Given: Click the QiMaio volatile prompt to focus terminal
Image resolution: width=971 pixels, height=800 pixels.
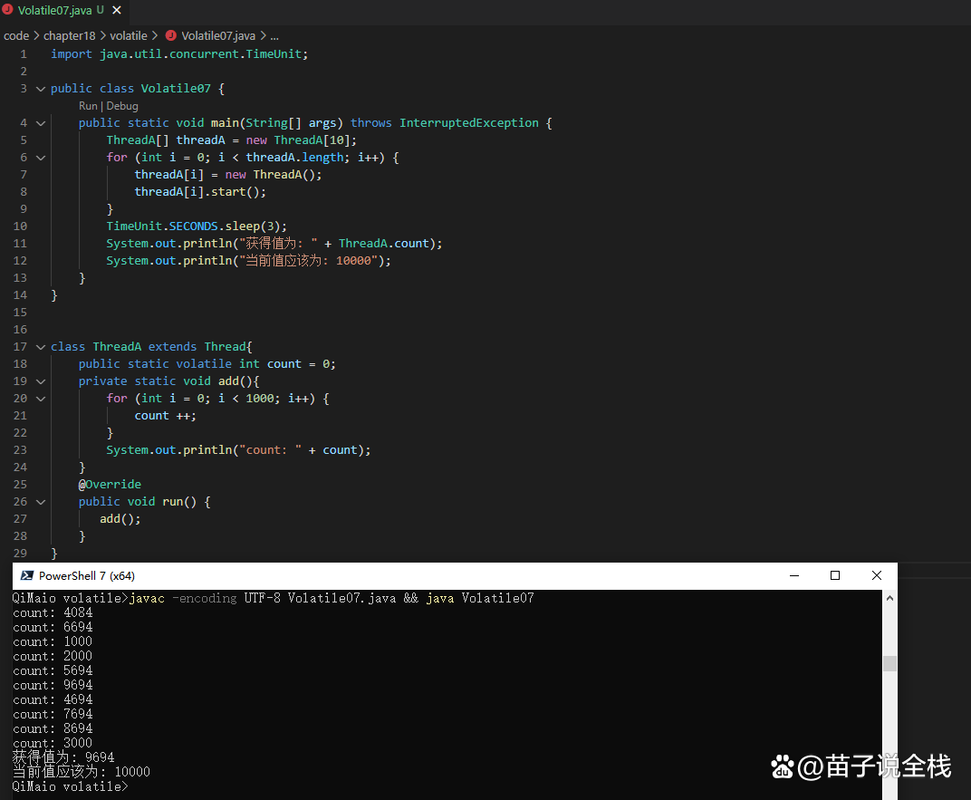Looking at the screenshot, I should 70,786.
